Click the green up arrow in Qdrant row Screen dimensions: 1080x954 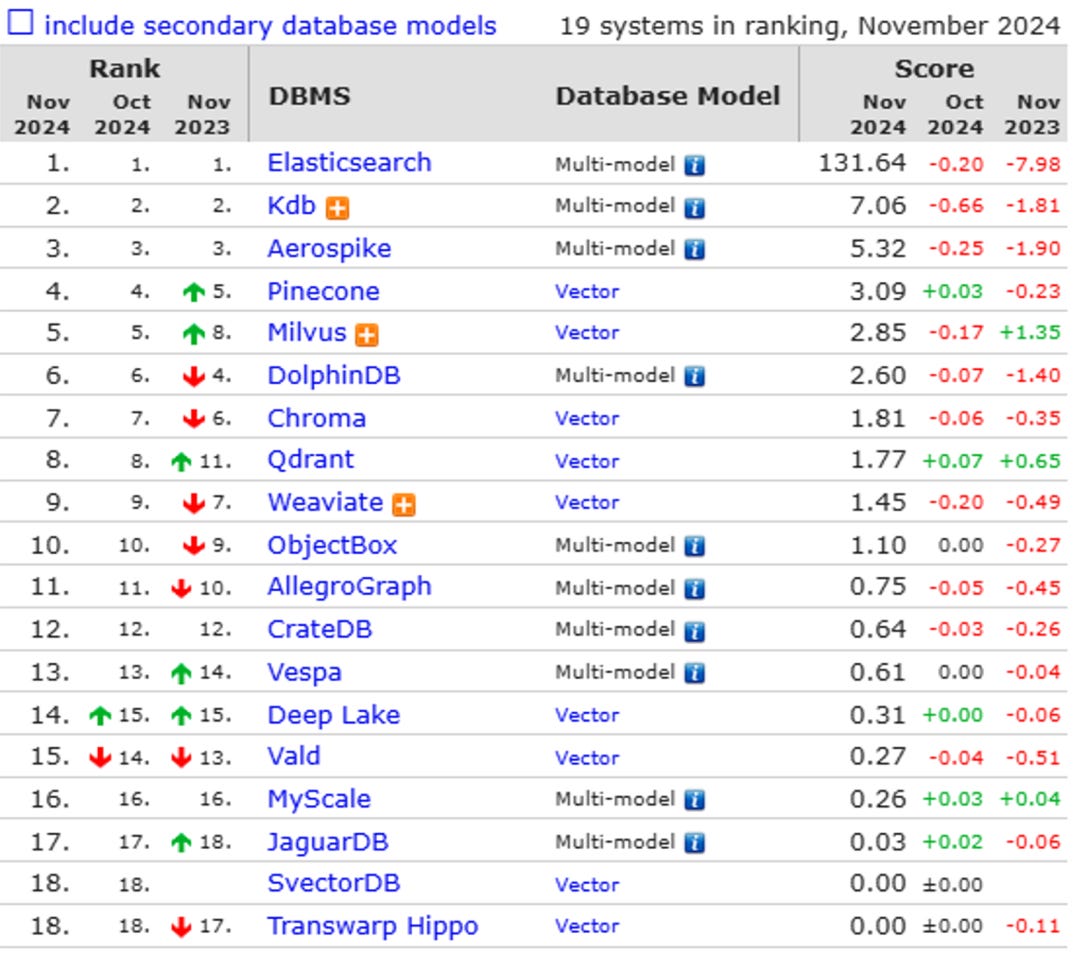(181, 461)
